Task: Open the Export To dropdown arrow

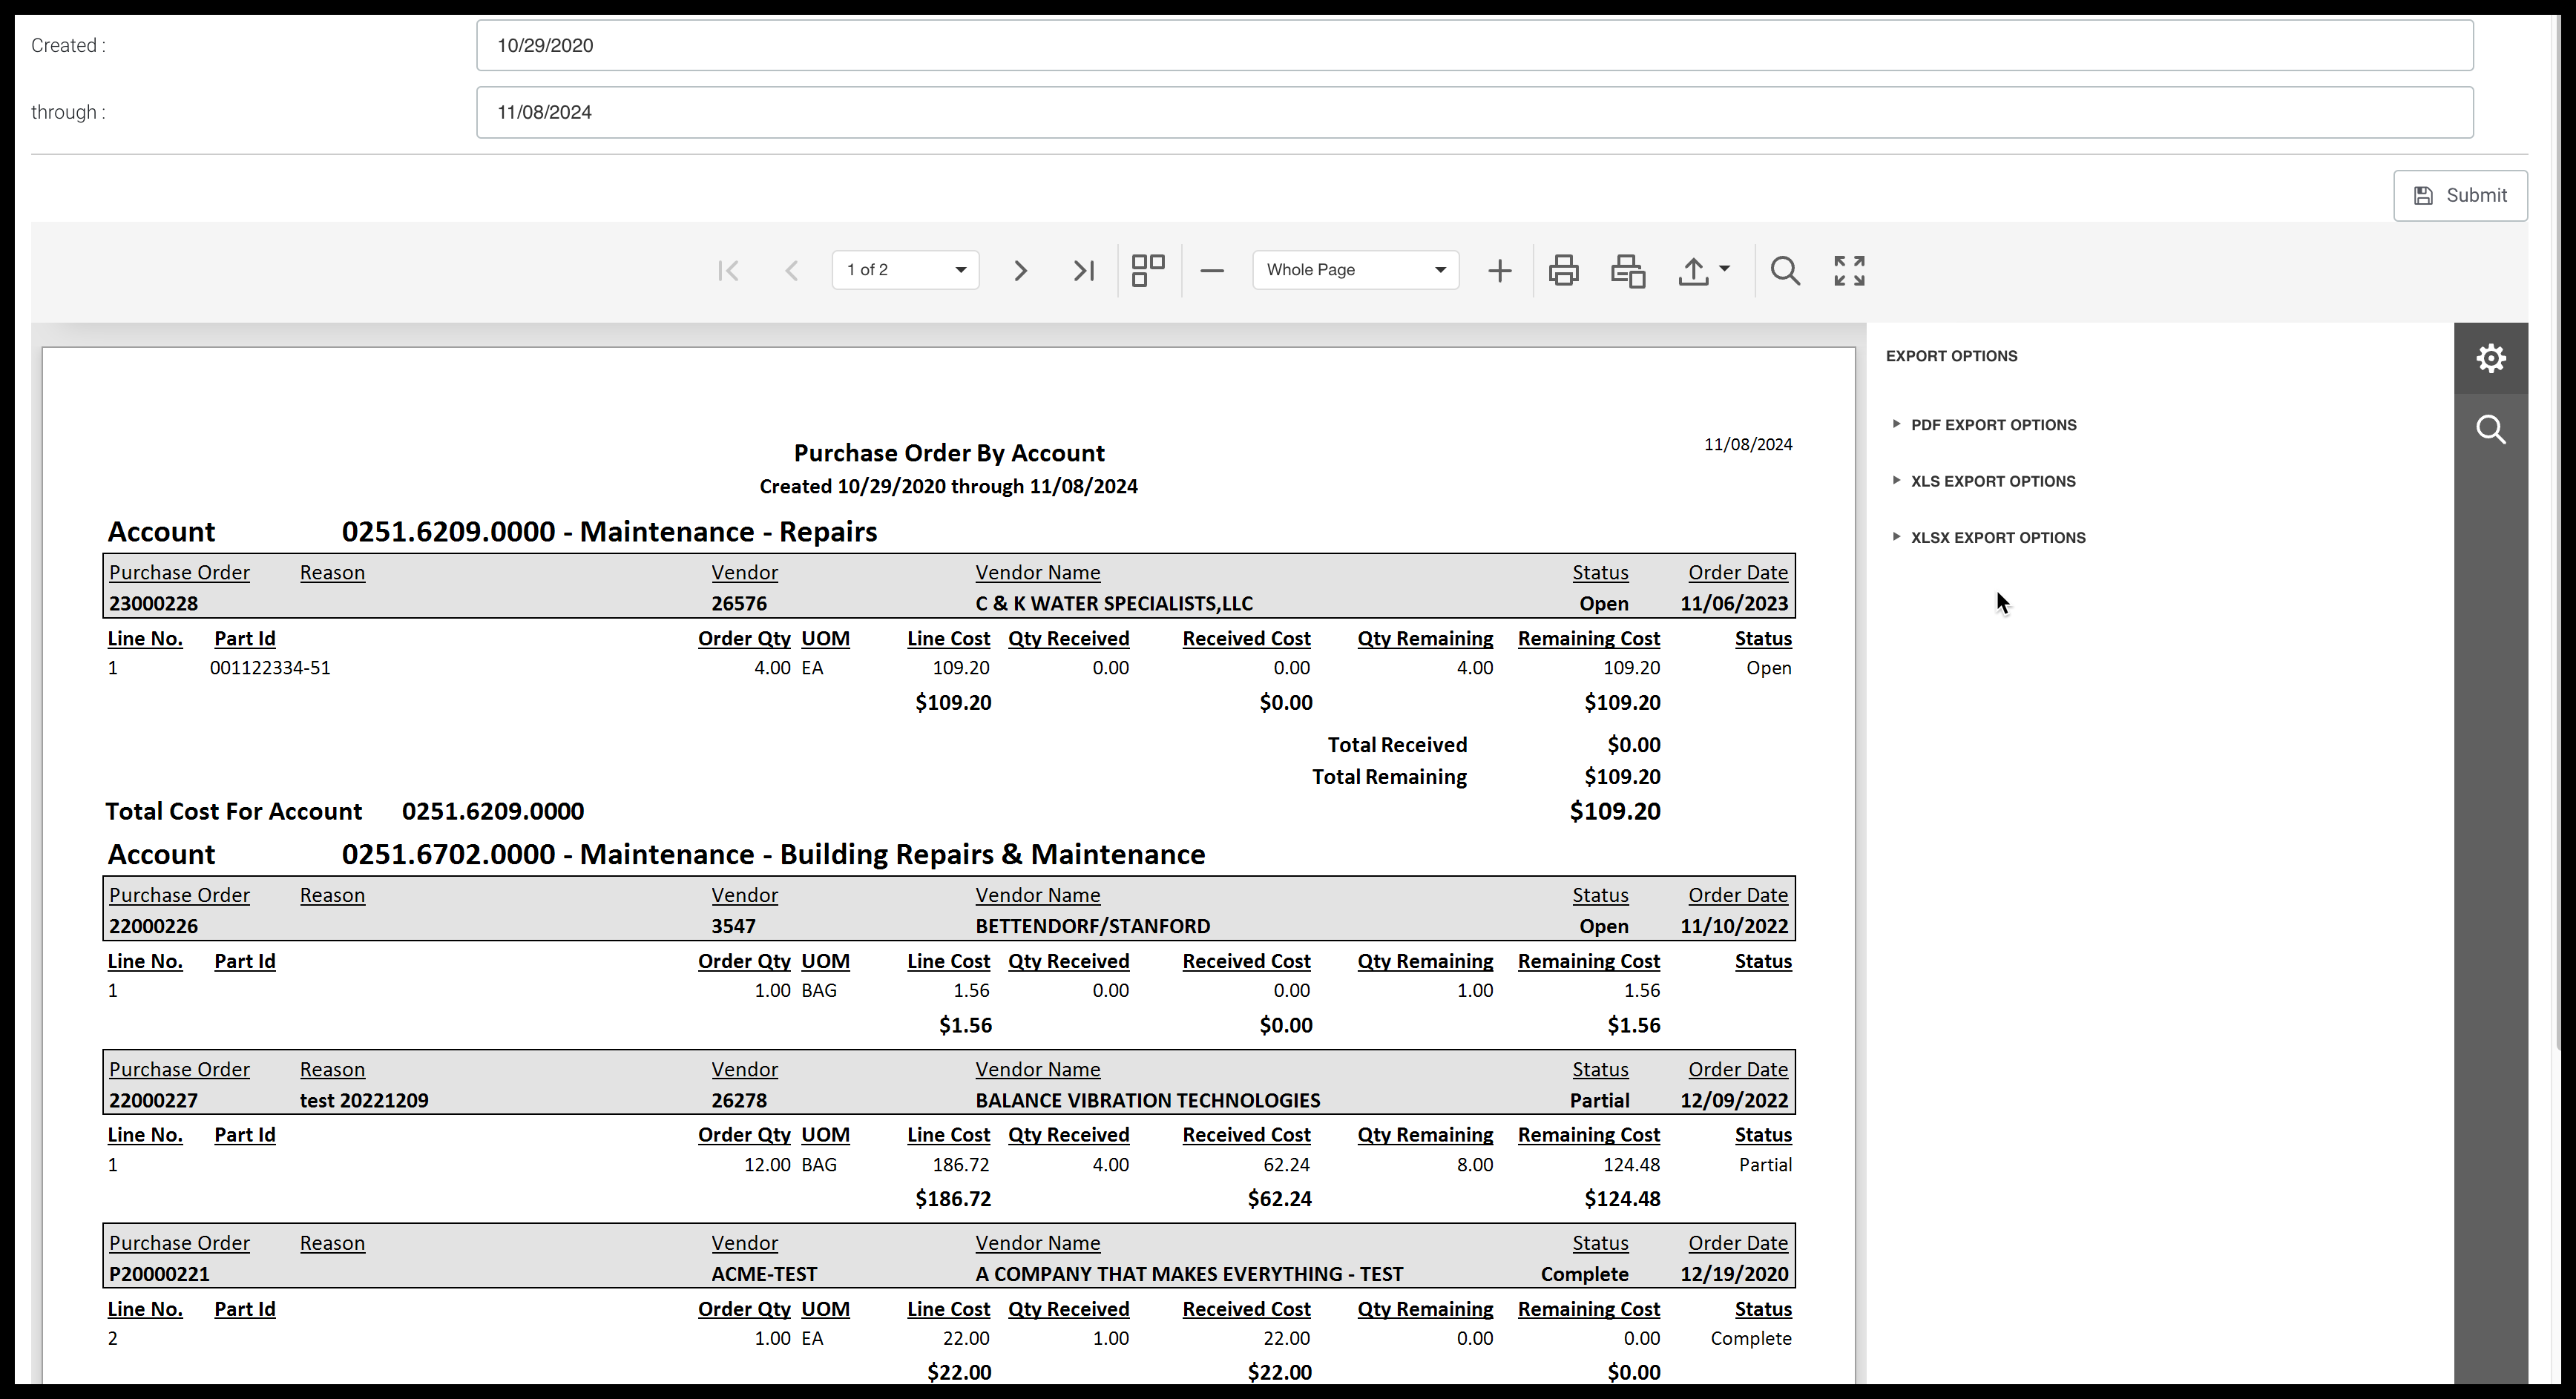Action: pyautogui.click(x=1724, y=269)
